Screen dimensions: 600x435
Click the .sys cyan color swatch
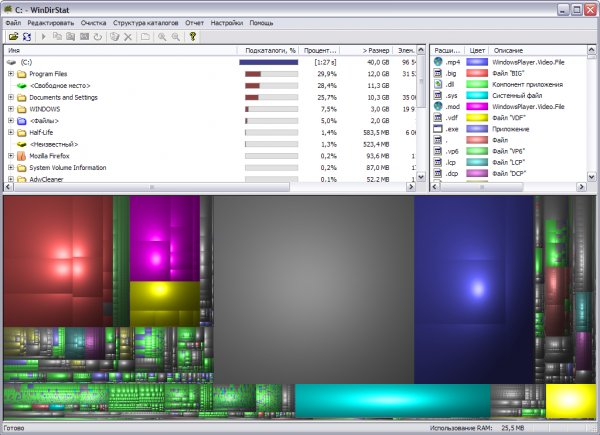point(477,95)
